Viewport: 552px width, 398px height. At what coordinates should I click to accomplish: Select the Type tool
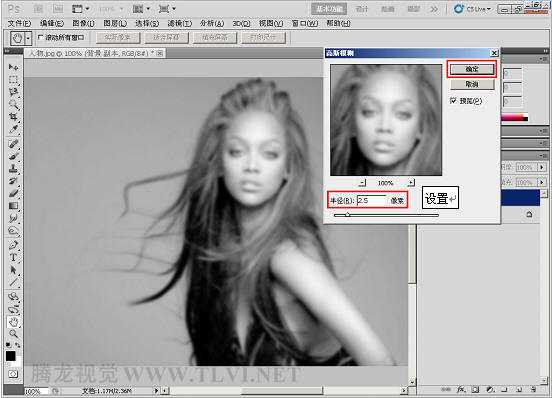[13, 257]
